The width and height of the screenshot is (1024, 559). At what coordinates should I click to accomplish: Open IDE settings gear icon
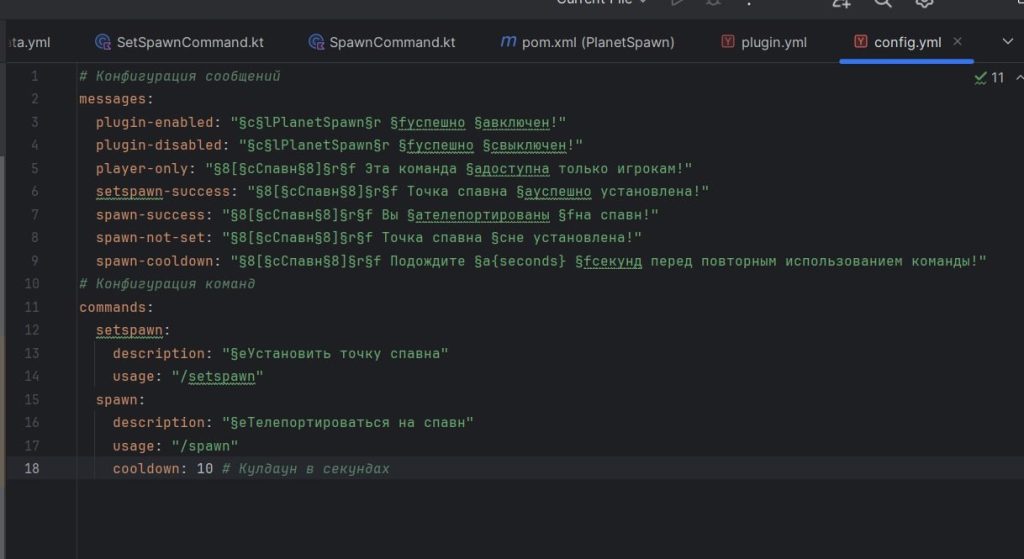925,3
